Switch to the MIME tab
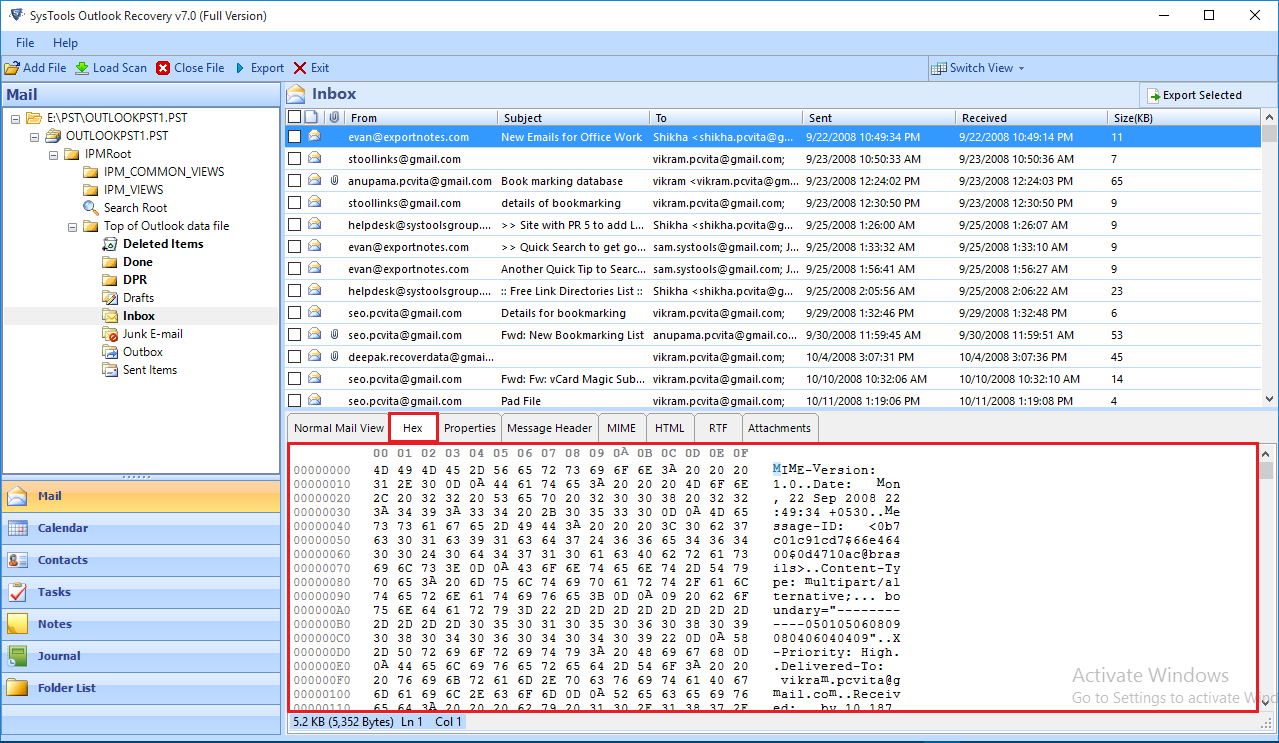This screenshot has height=743, width=1279. click(621, 428)
